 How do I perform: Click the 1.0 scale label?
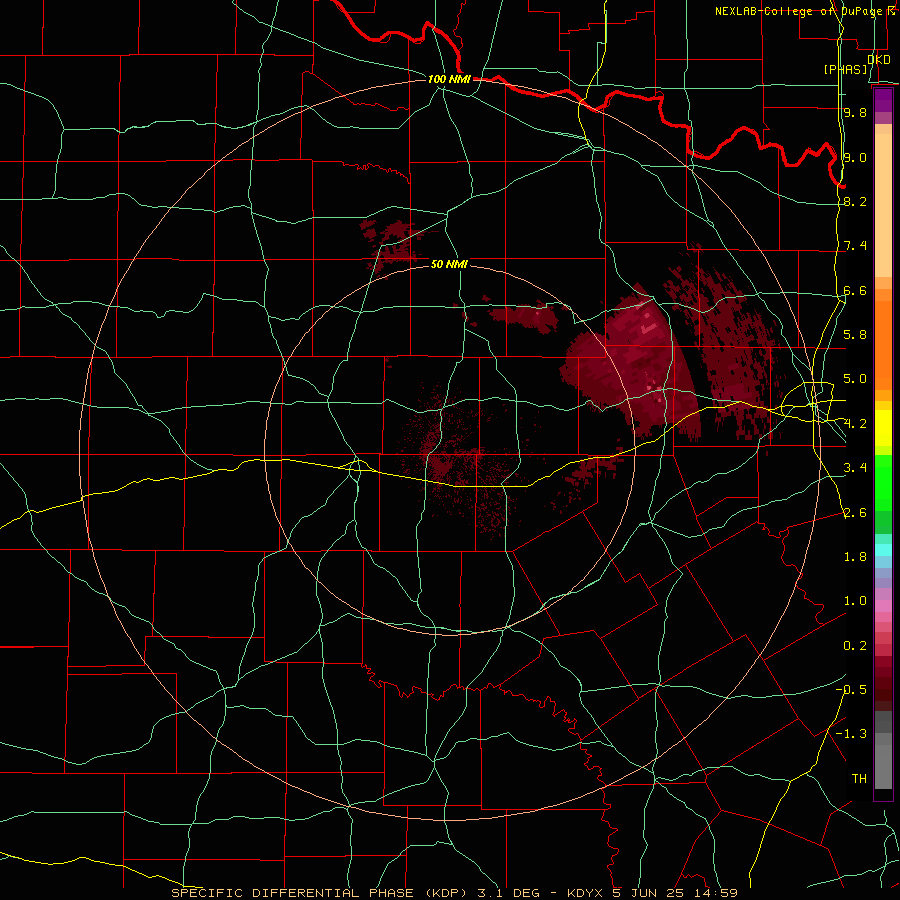(855, 601)
